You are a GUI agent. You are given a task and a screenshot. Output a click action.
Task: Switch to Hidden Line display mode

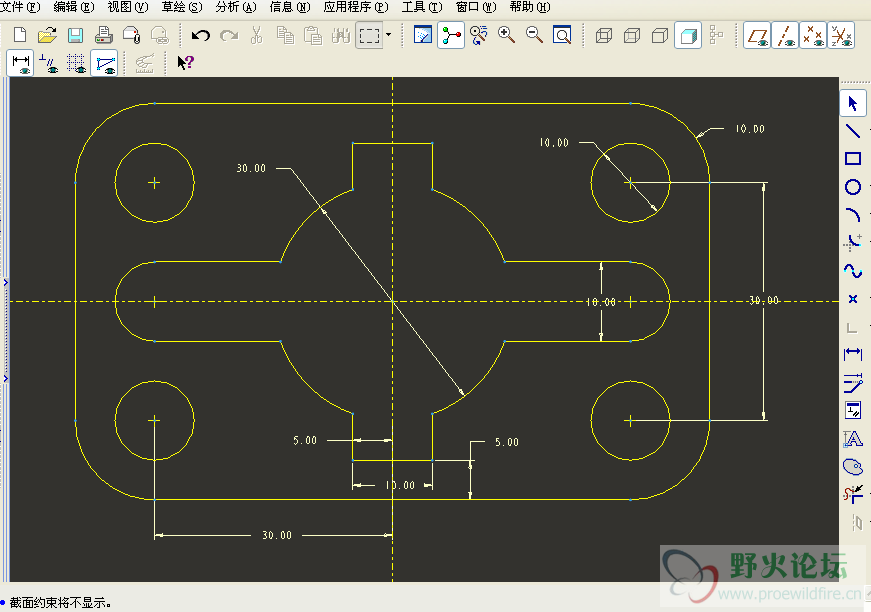pos(632,36)
